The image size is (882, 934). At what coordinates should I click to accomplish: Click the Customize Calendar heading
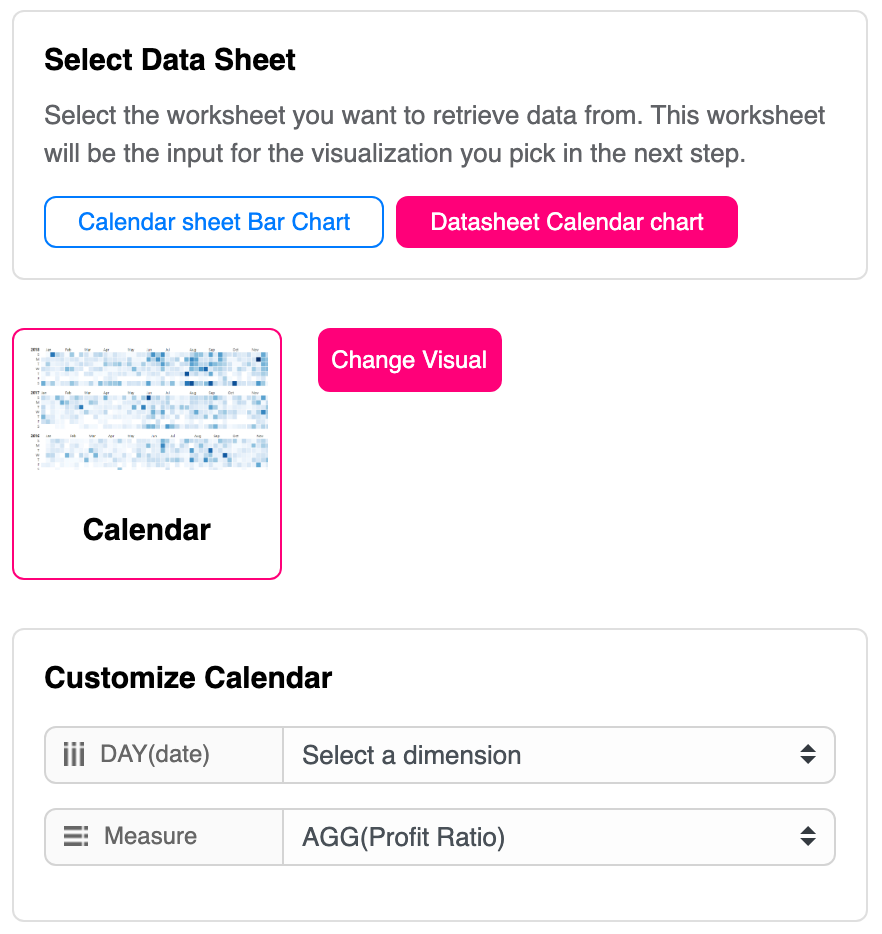pyautogui.click(x=188, y=678)
